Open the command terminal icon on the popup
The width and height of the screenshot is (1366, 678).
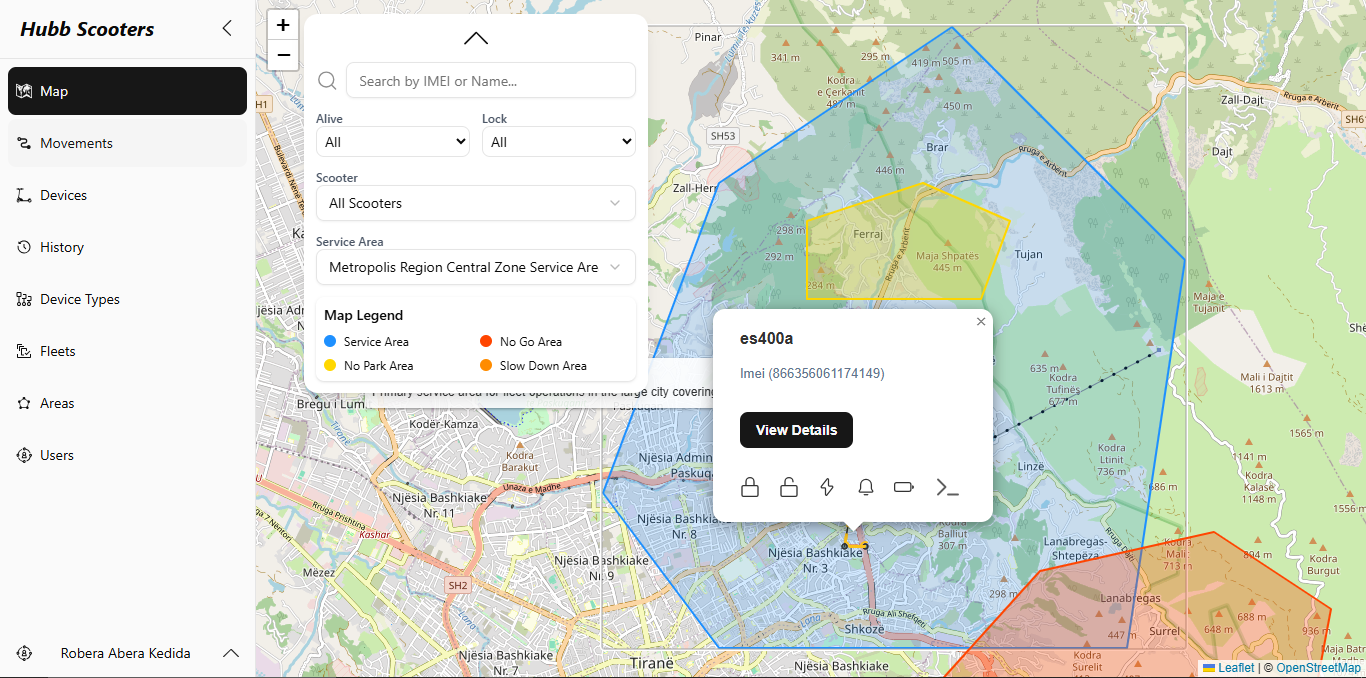click(946, 487)
